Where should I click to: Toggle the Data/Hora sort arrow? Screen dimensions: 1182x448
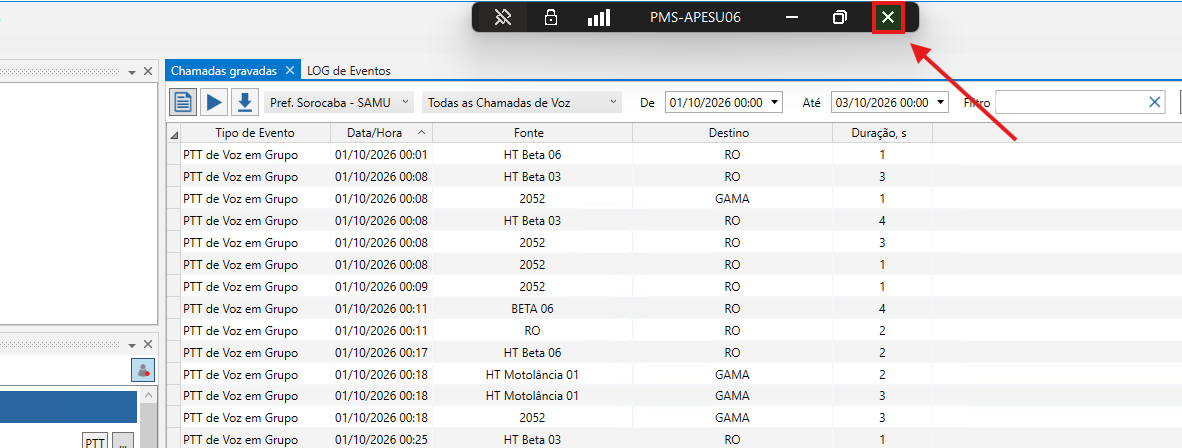[x=421, y=132]
